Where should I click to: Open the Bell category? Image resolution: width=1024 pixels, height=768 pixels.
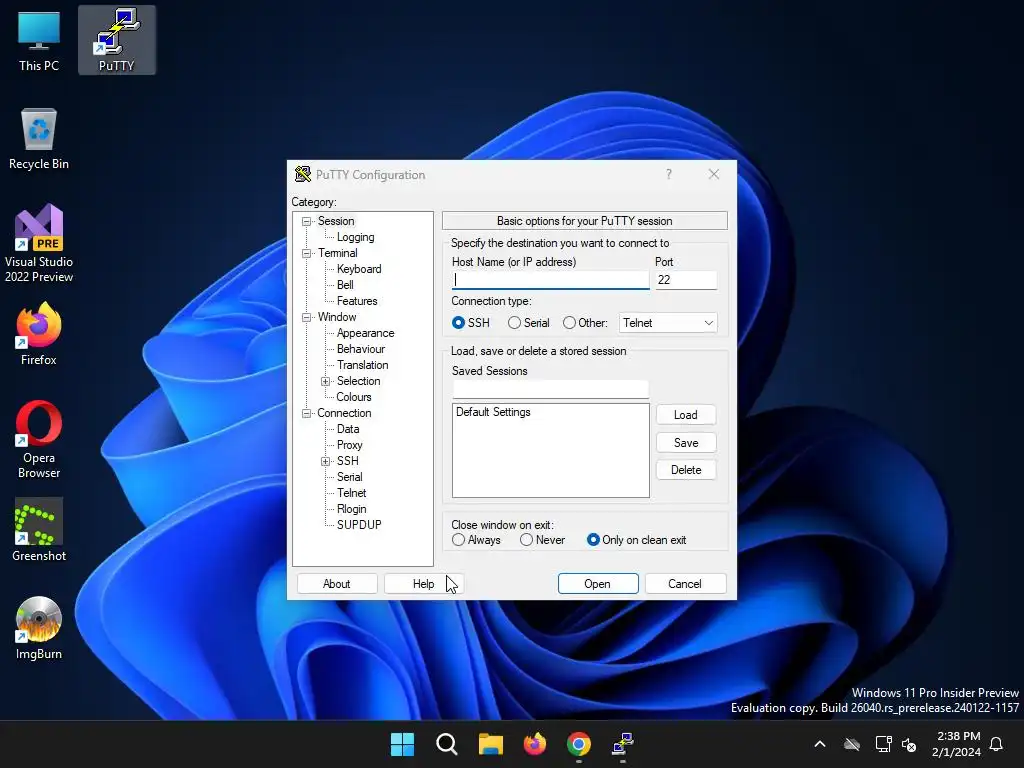[x=345, y=285]
